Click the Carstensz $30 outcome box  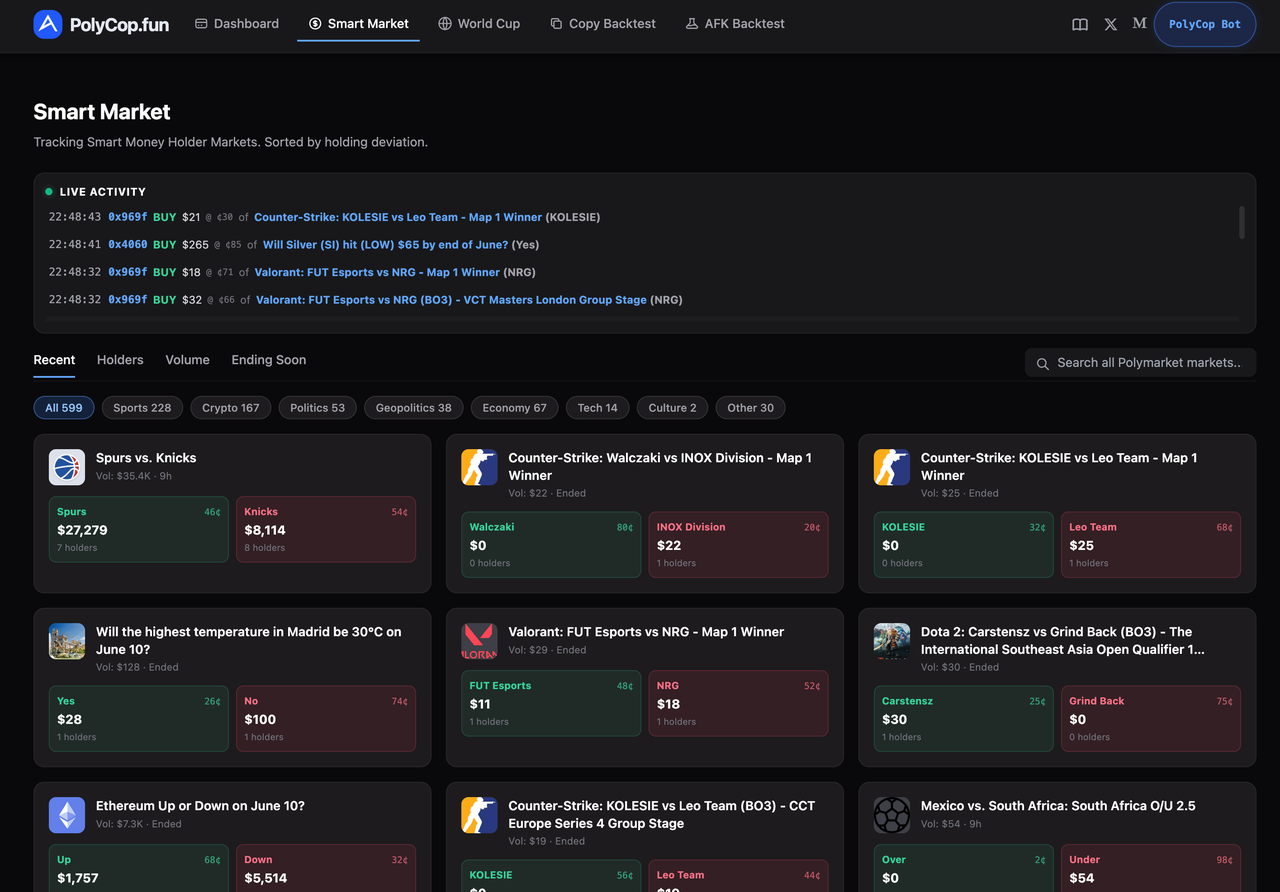tap(964, 719)
